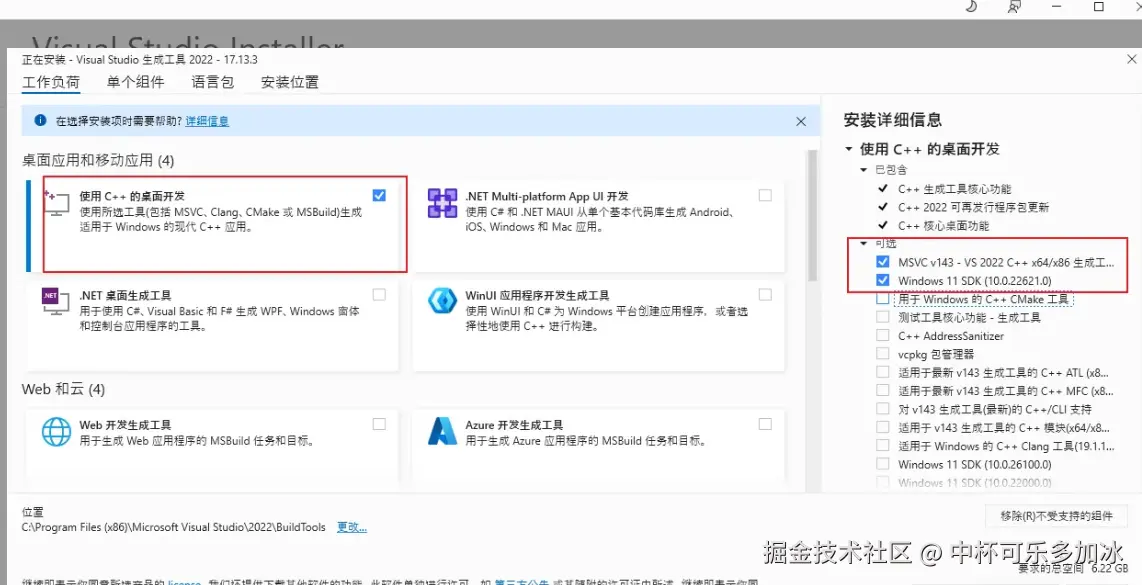Image resolution: width=1142 pixels, height=585 pixels.
Task: Click the night mode moon icon in title bar
Action: tap(972, 7)
